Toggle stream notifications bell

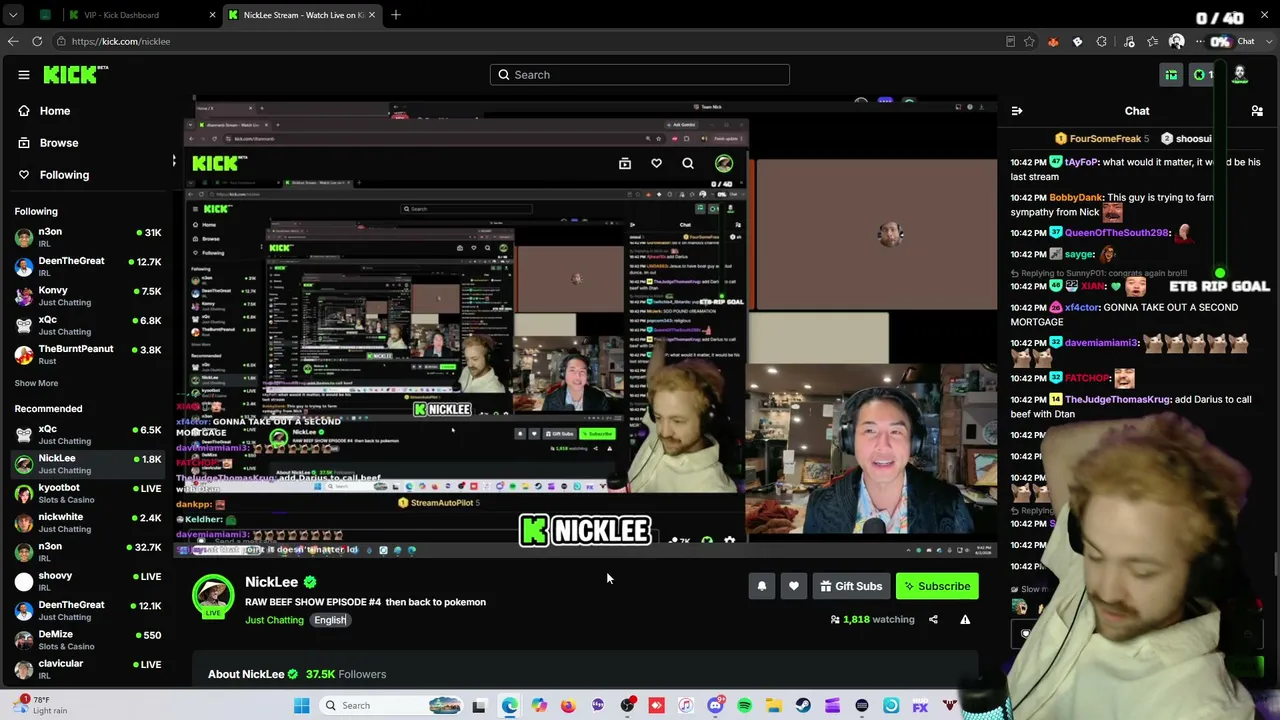(x=762, y=587)
